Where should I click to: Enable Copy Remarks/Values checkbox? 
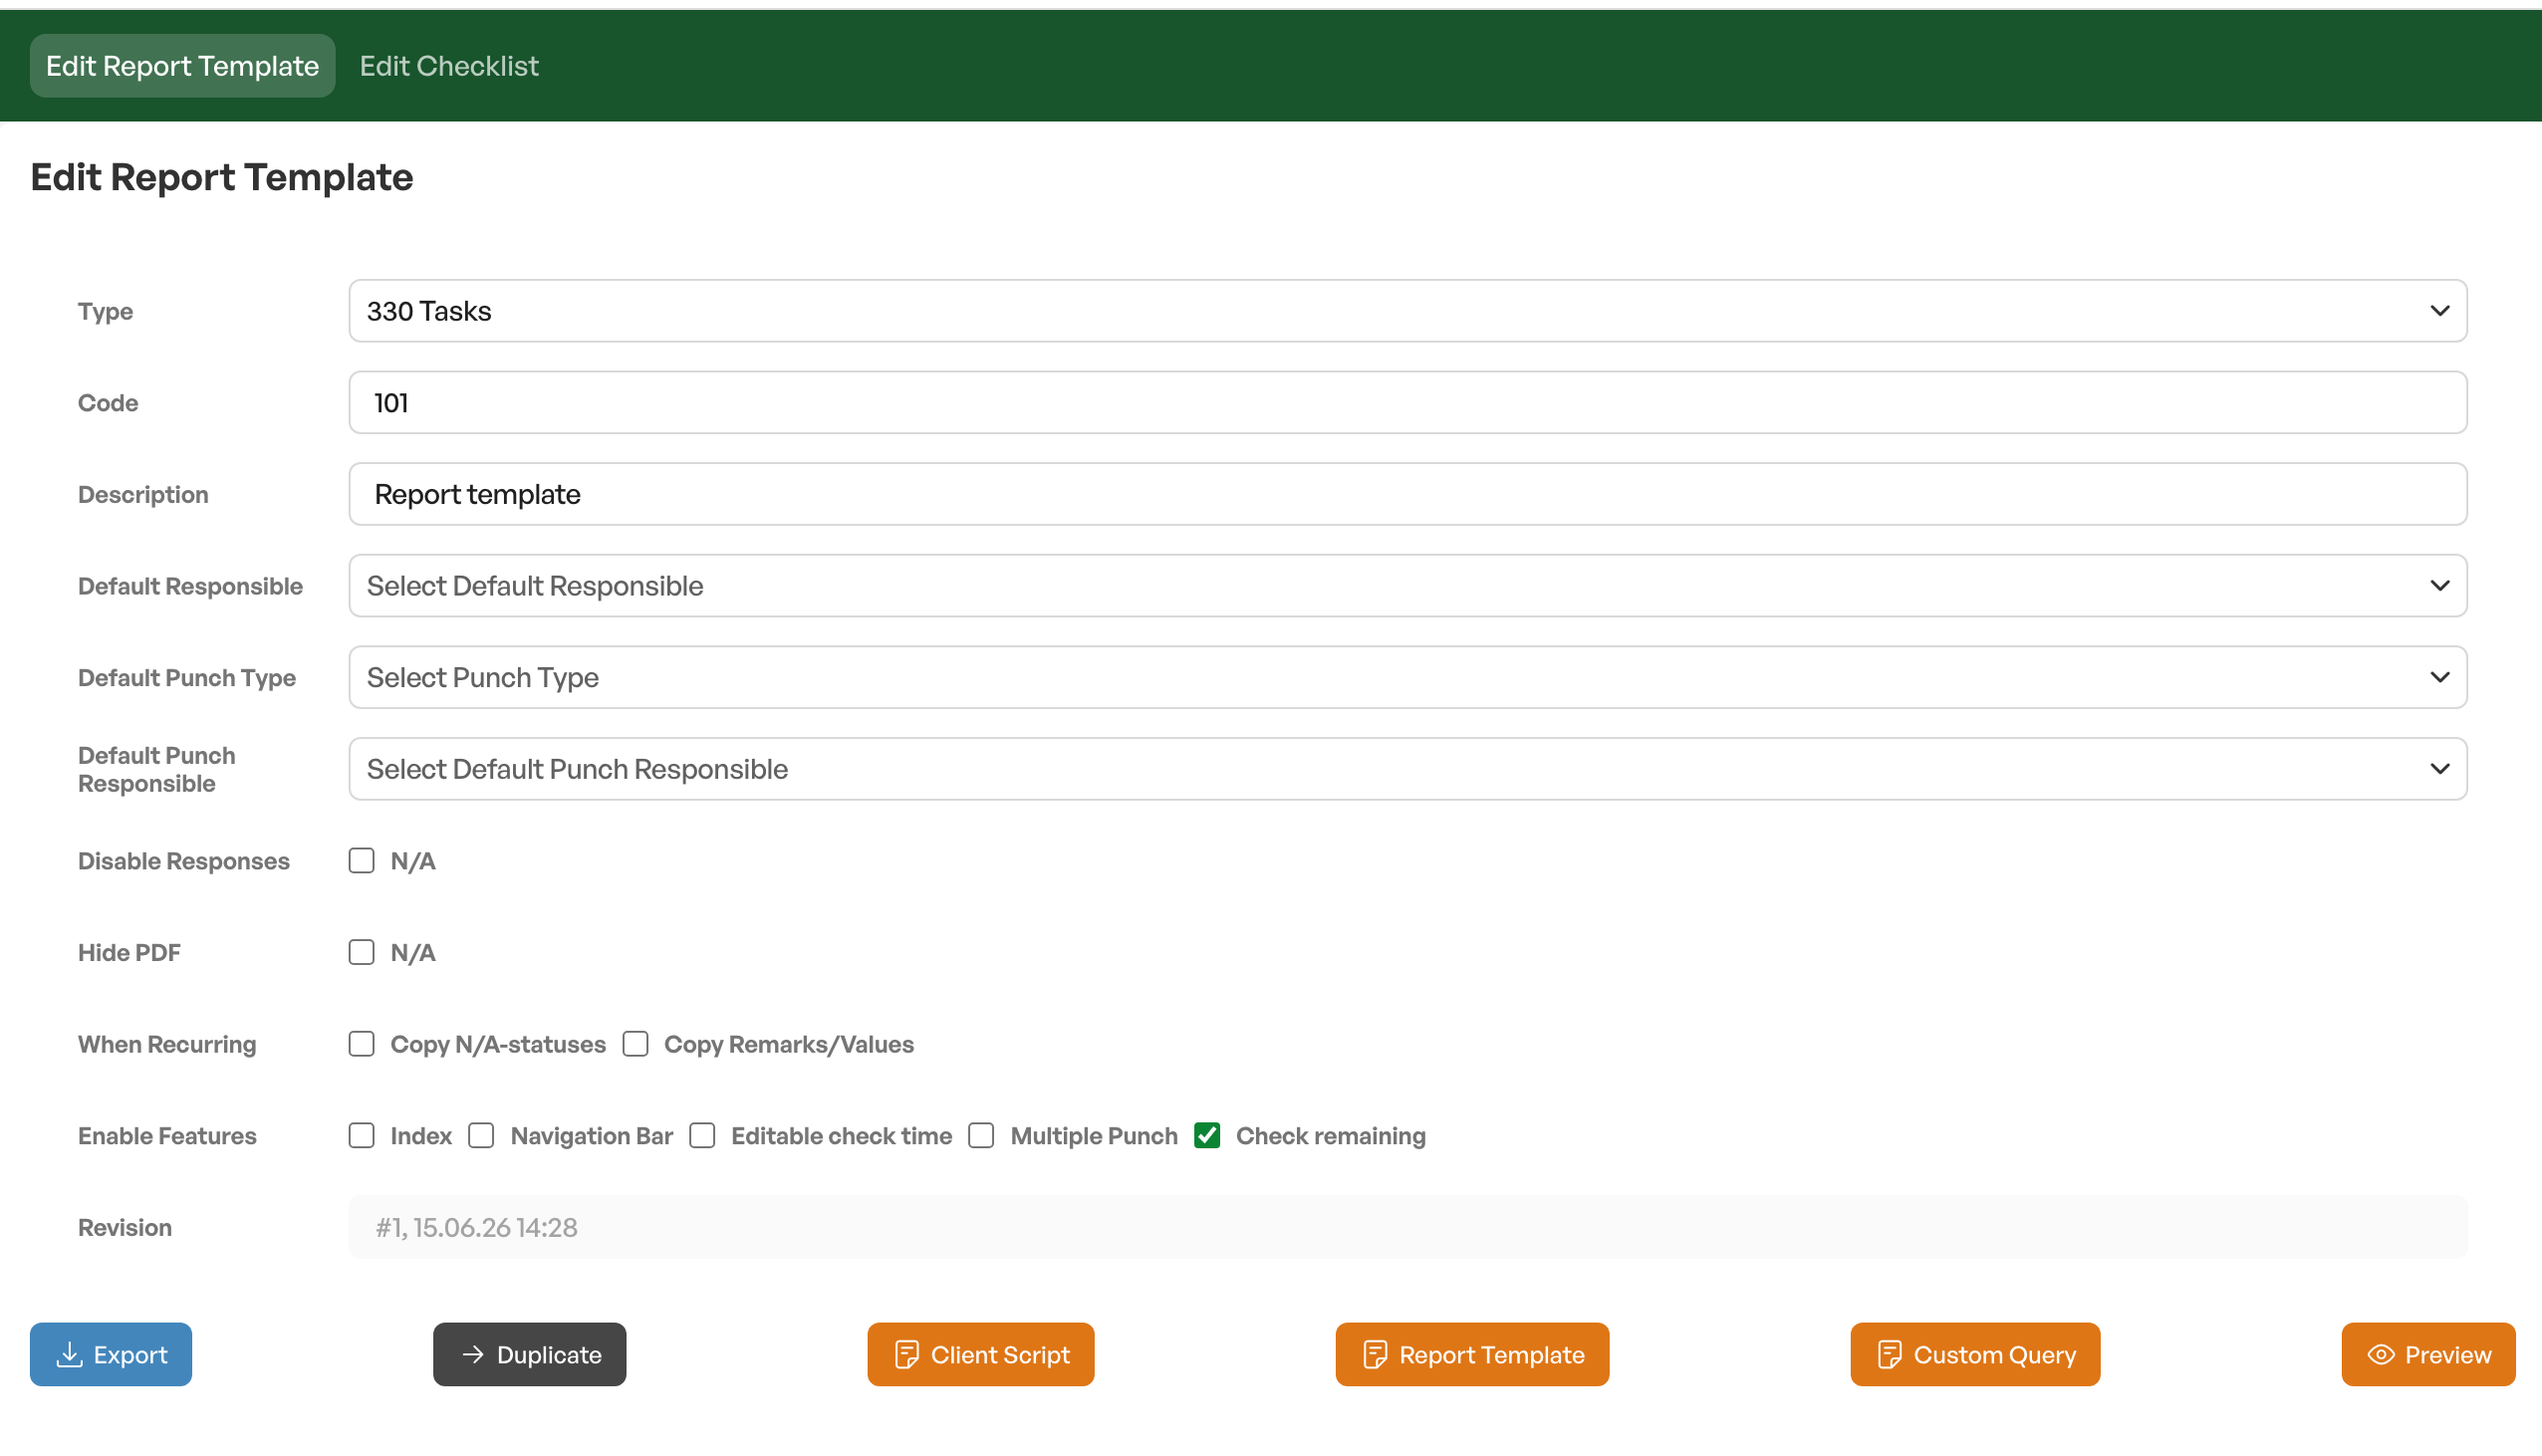[636, 1044]
